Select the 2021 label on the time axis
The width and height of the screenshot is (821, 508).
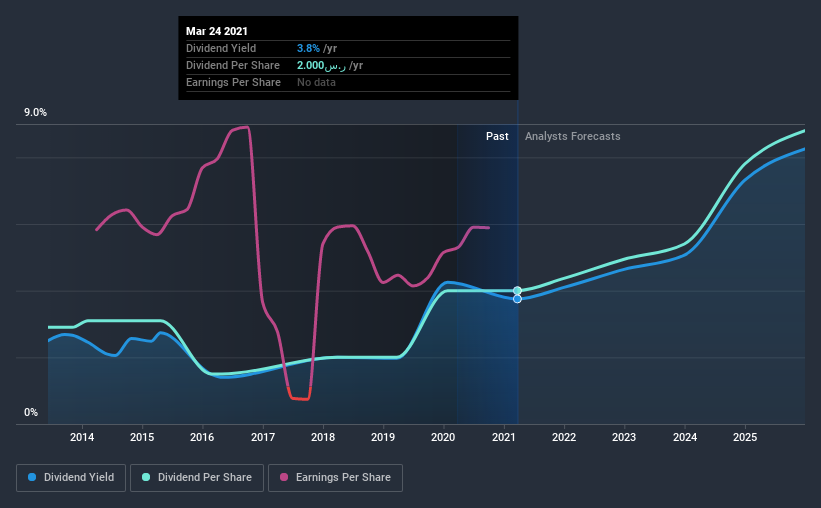(x=504, y=437)
